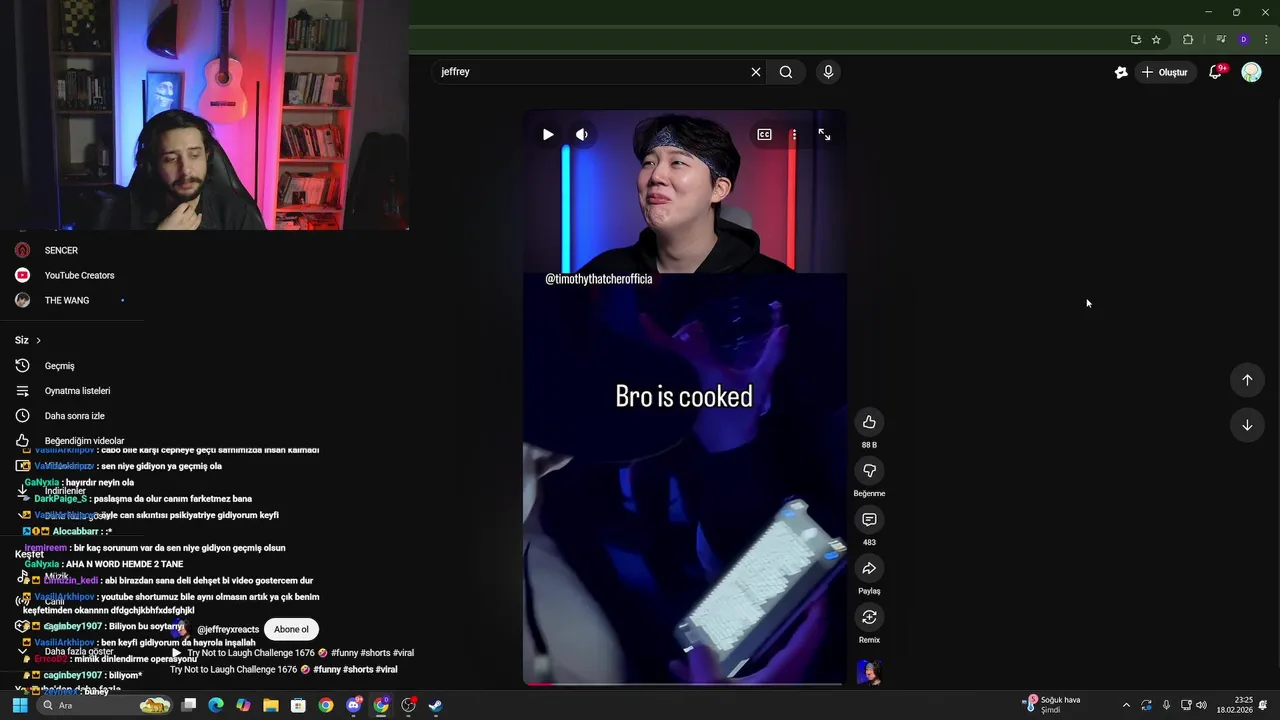Open Microsoft Store from taskbar
1280x720 pixels.
coord(298,705)
